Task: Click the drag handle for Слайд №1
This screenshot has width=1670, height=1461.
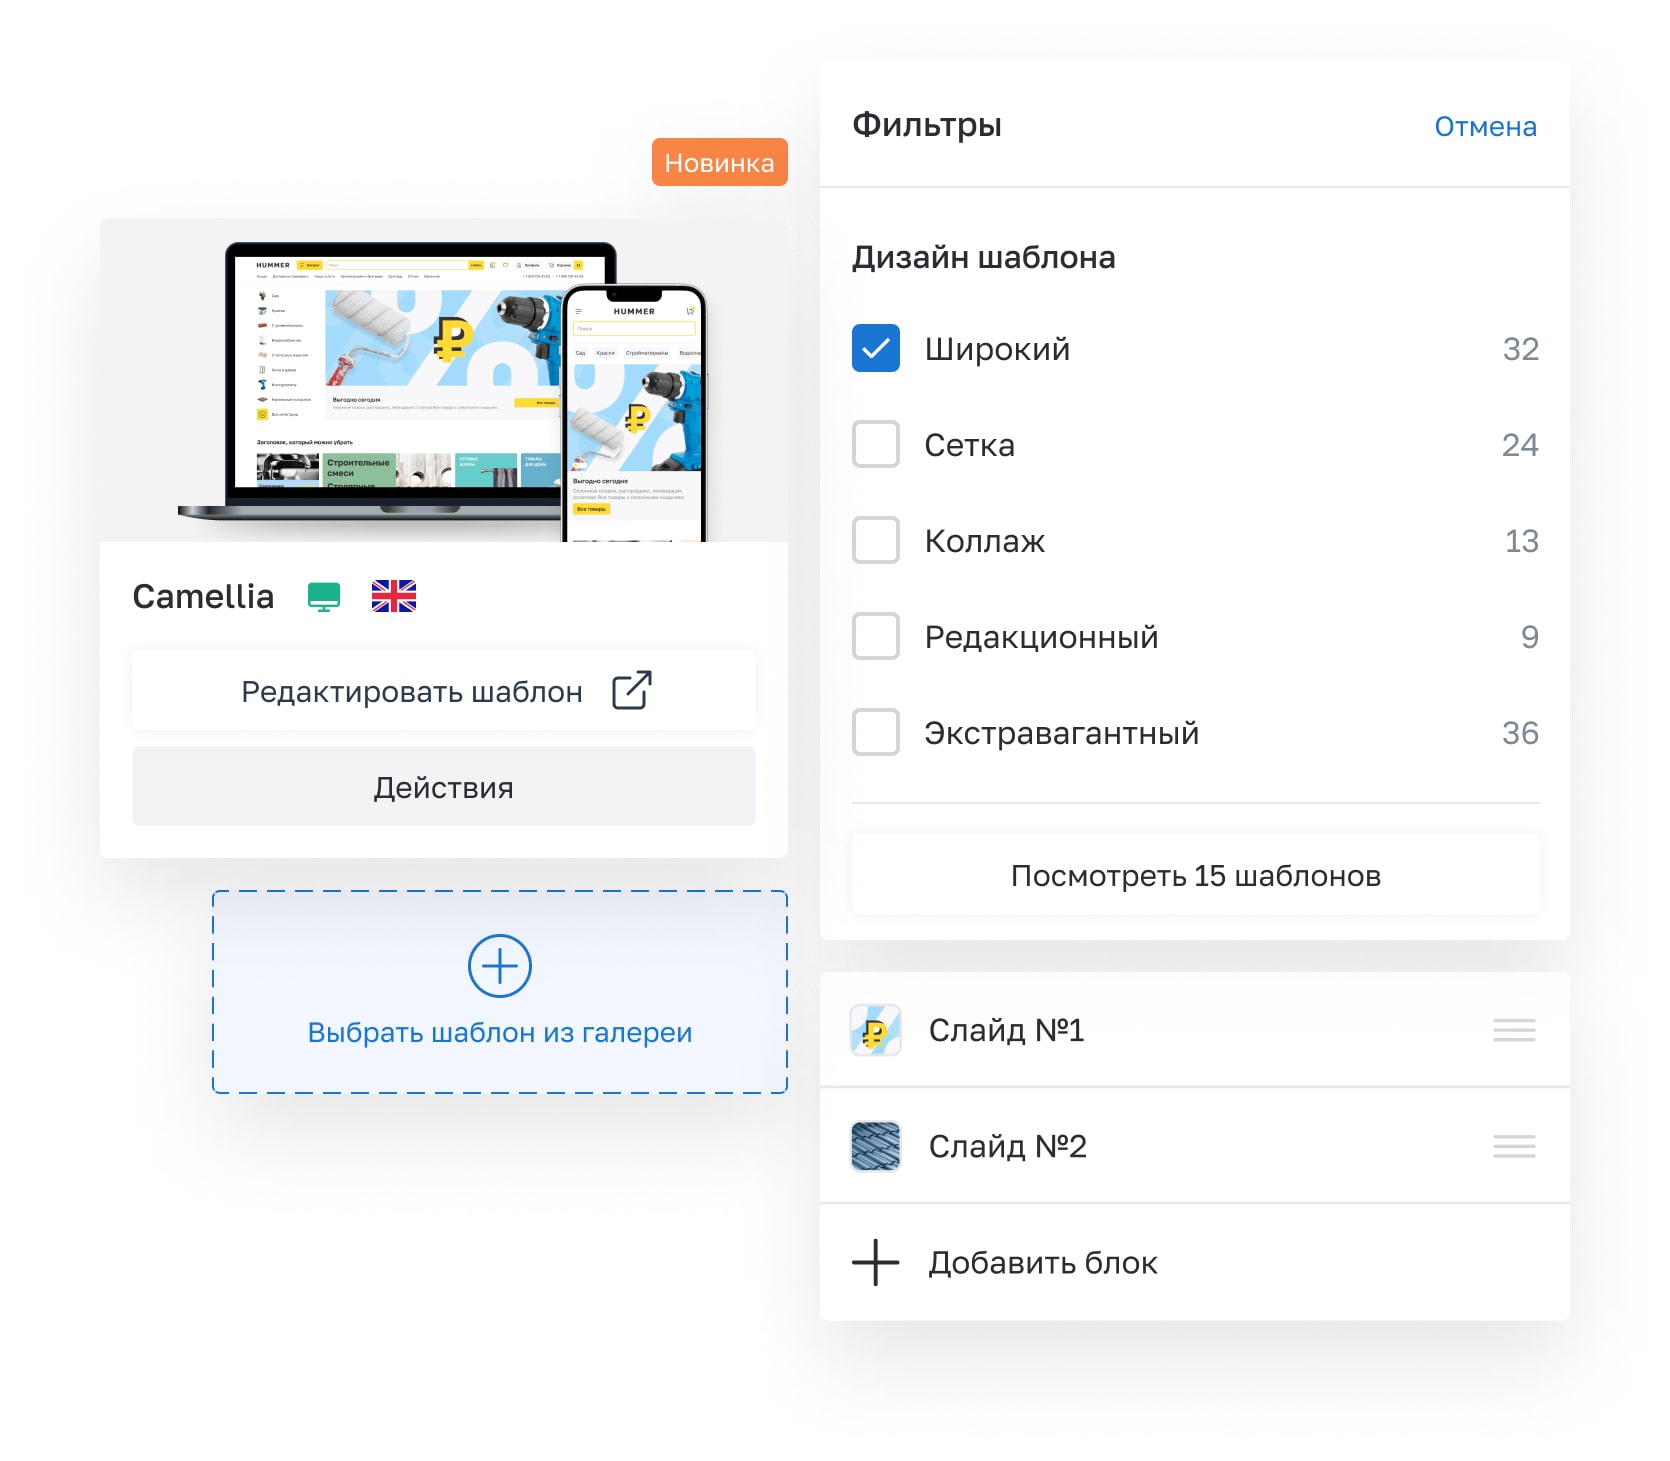Action: click(x=1513, y=1030)
